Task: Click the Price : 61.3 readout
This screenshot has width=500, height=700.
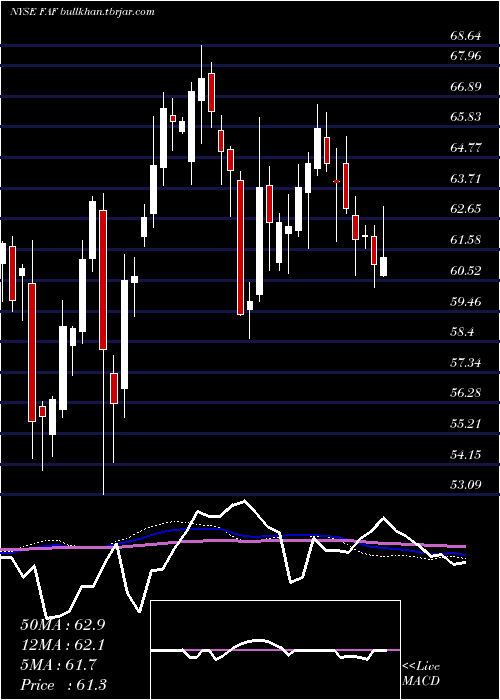Action: tap(63, 685)
